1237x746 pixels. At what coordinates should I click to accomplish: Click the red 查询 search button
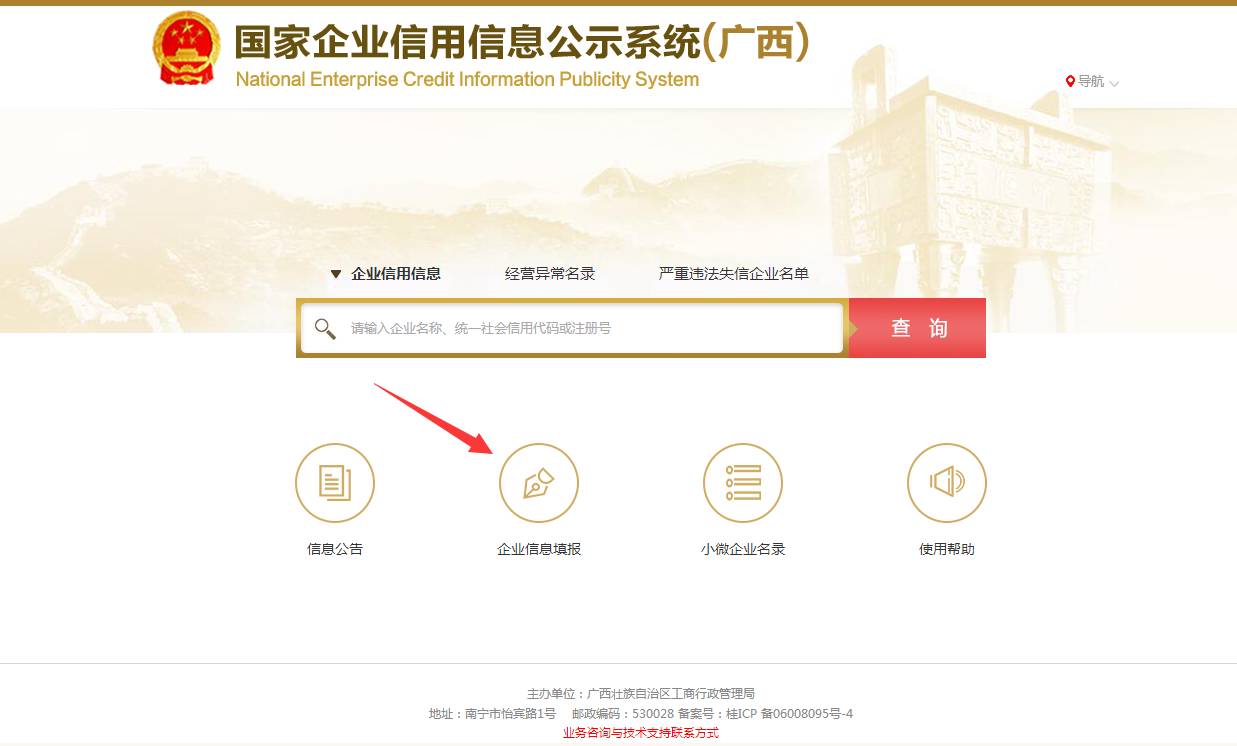click(918, 328)
